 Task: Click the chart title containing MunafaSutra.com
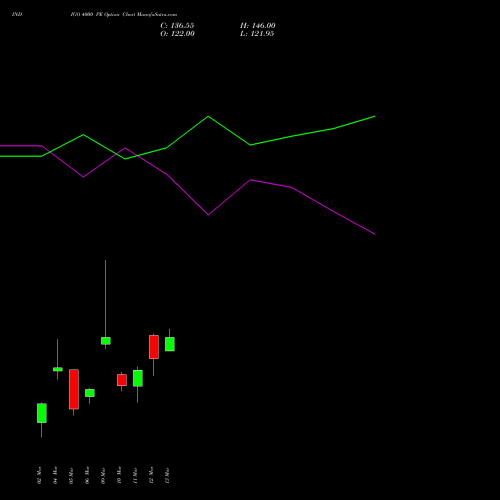[124, 15]
